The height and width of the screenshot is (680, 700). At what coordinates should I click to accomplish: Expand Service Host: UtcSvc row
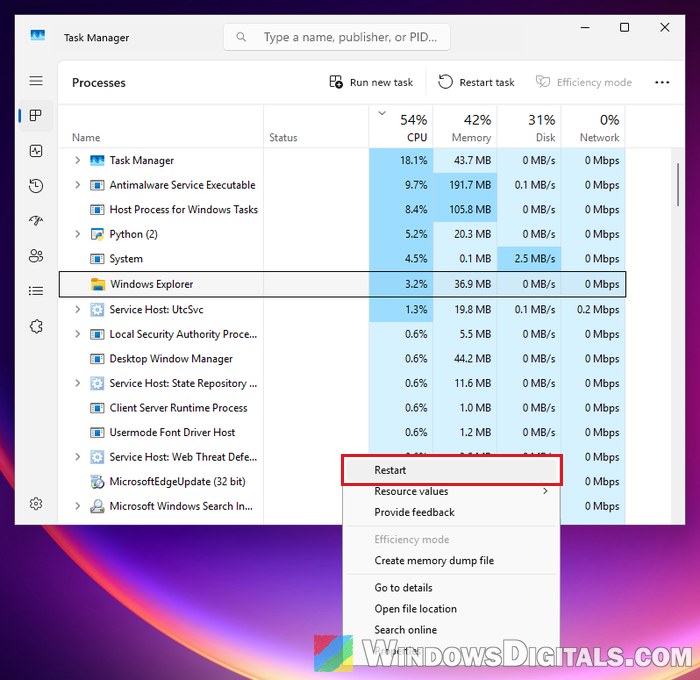pyautogui.click(x=77, y=309)
